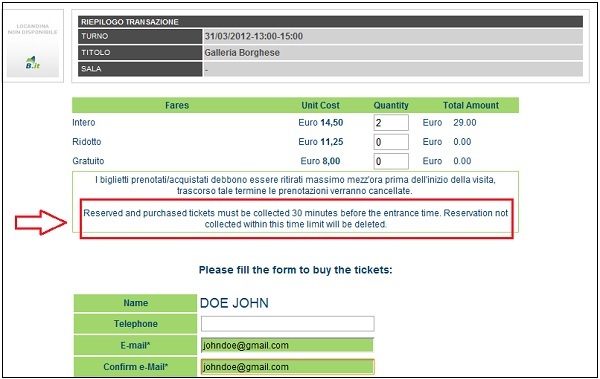Click the Ridotto fare label

[x=87, y=142]
